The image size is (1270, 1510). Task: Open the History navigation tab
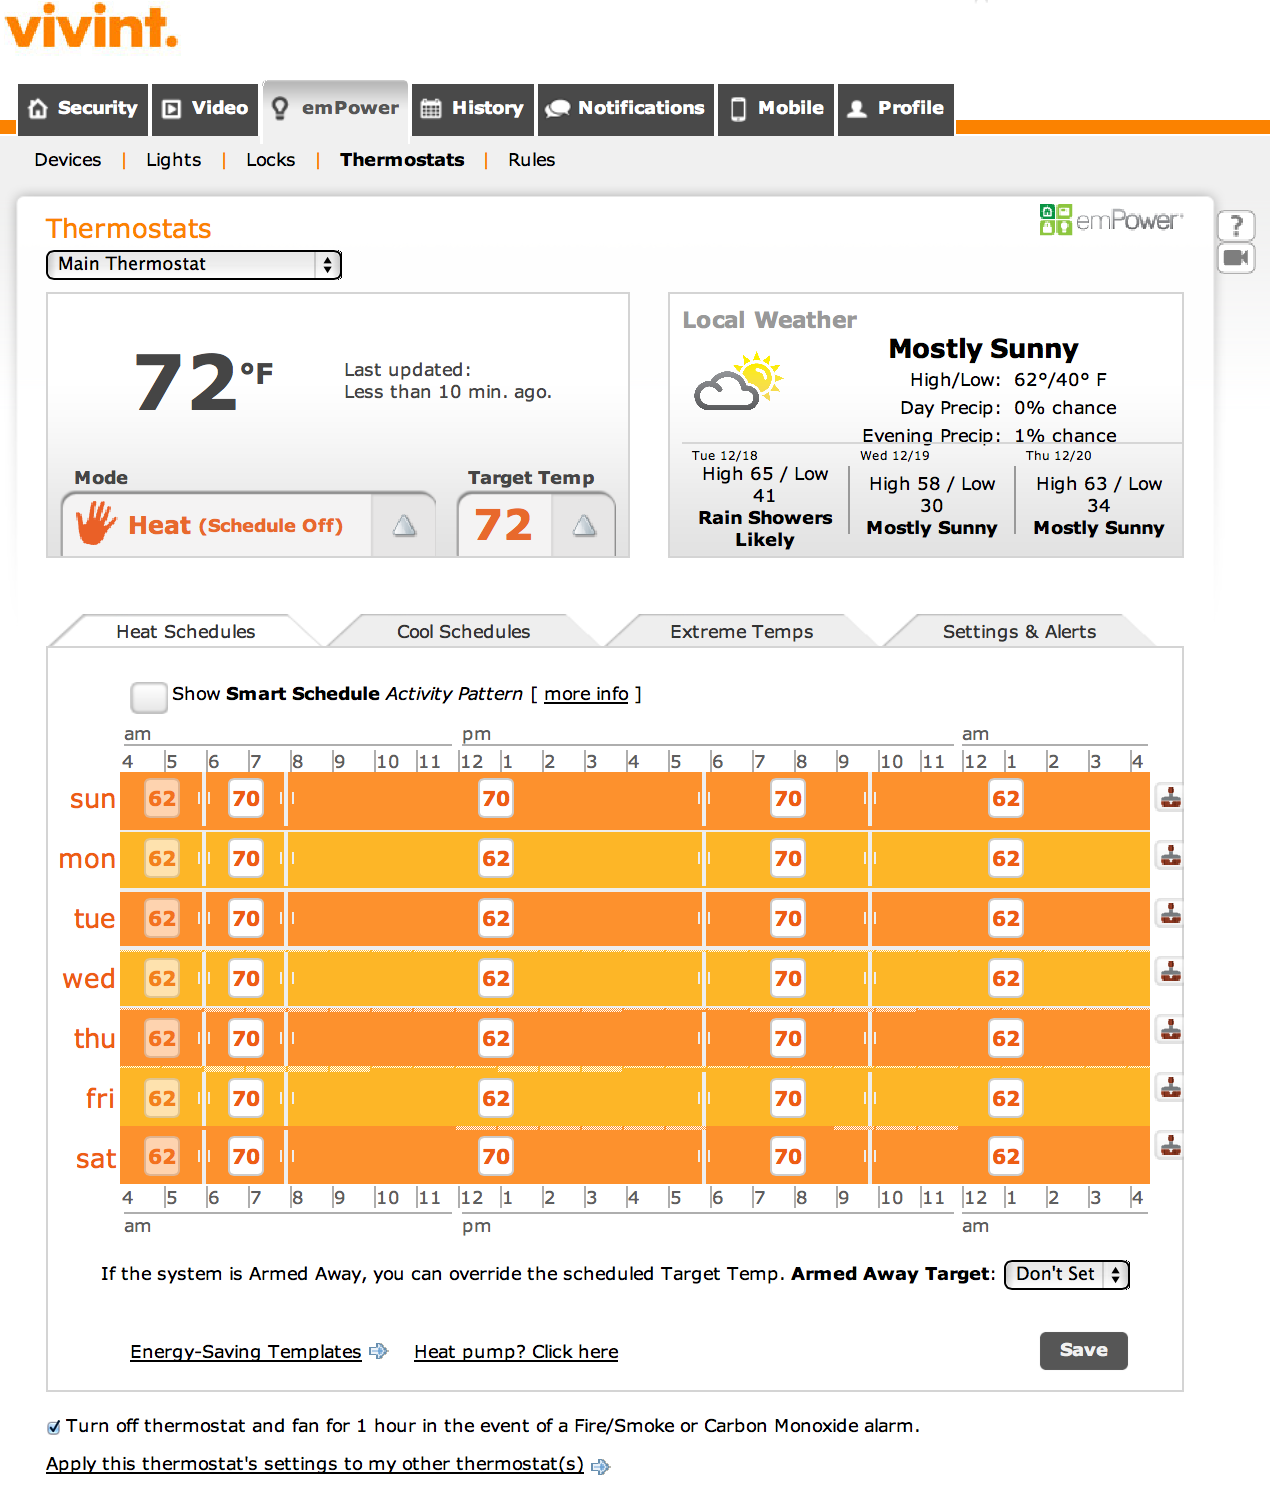coord(473,108)
